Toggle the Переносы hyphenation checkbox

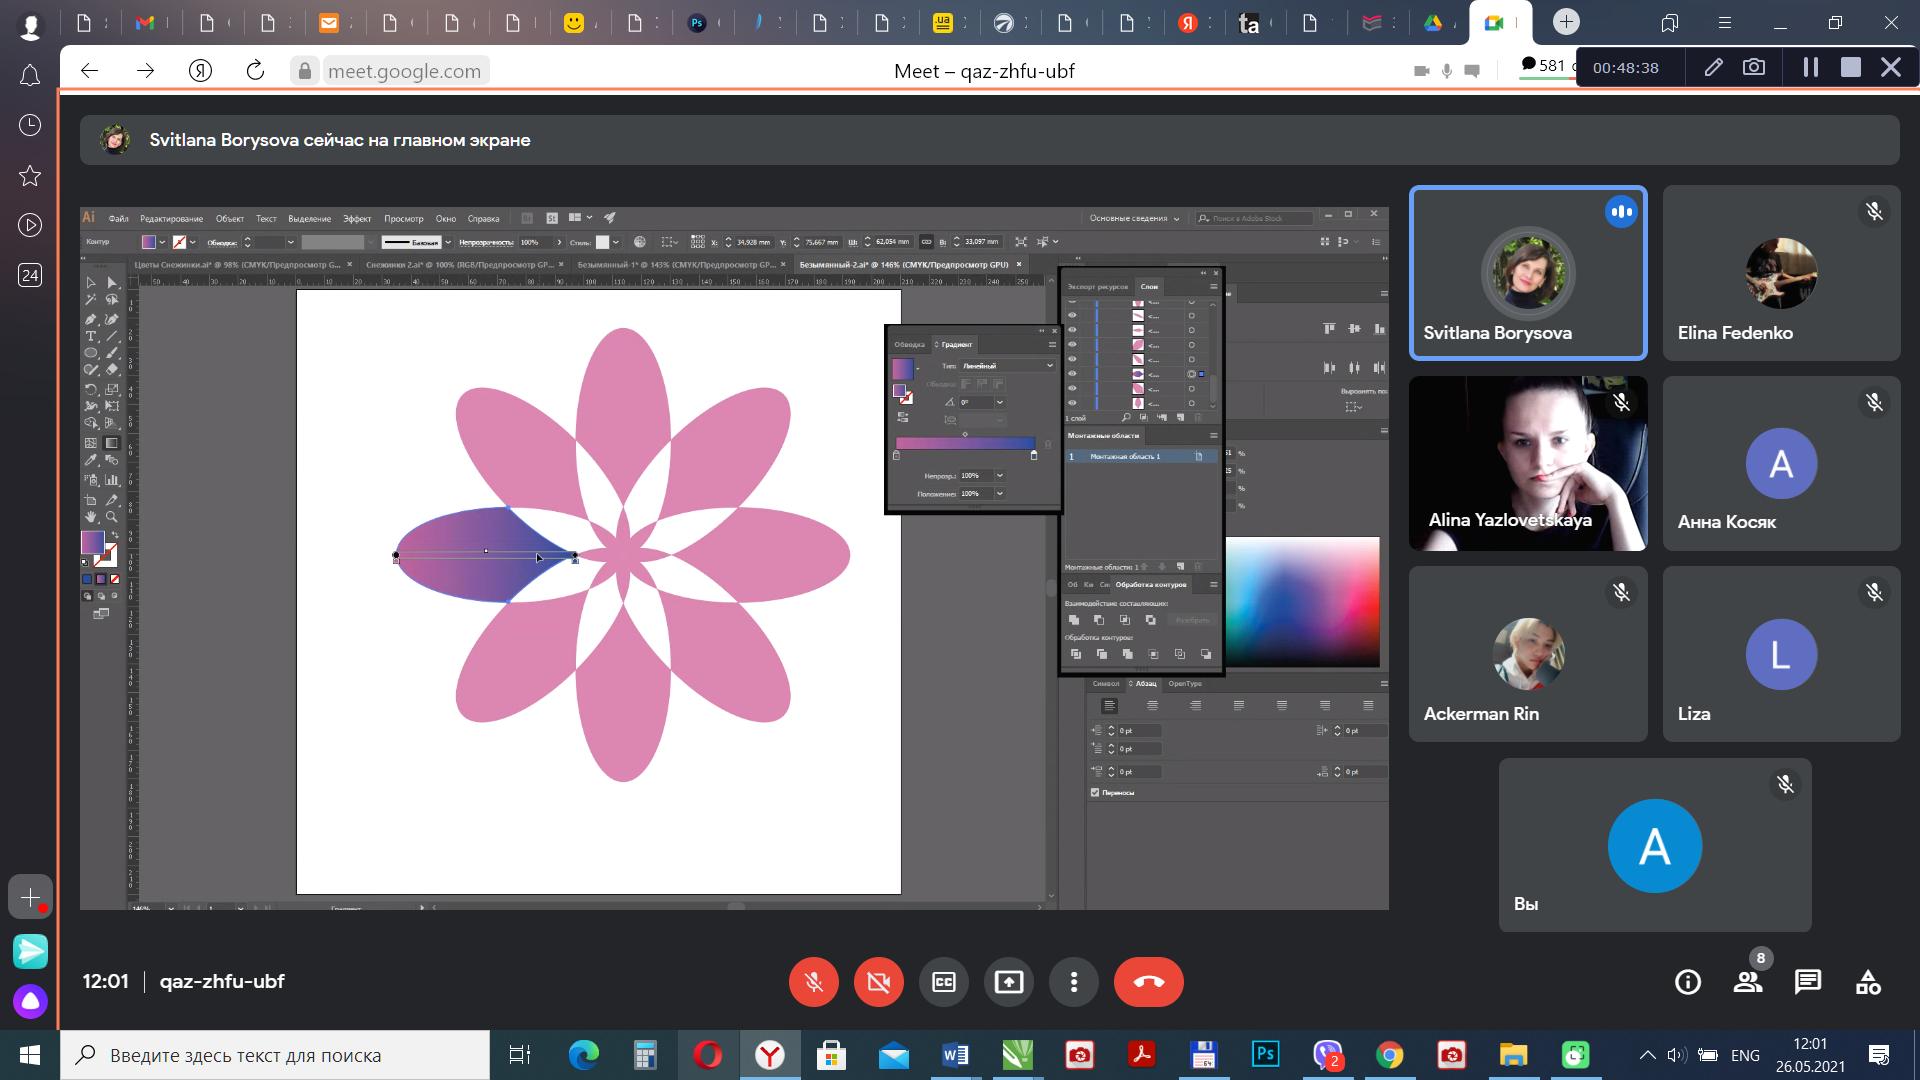click(1095, 792)
